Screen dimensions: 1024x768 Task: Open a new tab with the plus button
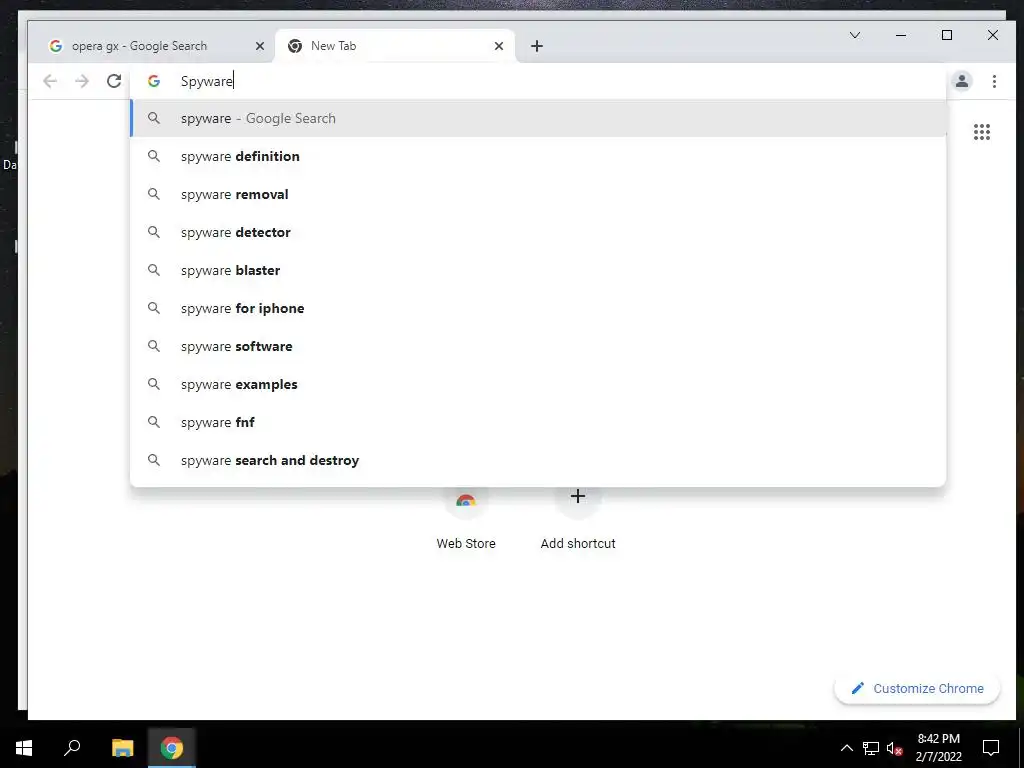(537, 46)
